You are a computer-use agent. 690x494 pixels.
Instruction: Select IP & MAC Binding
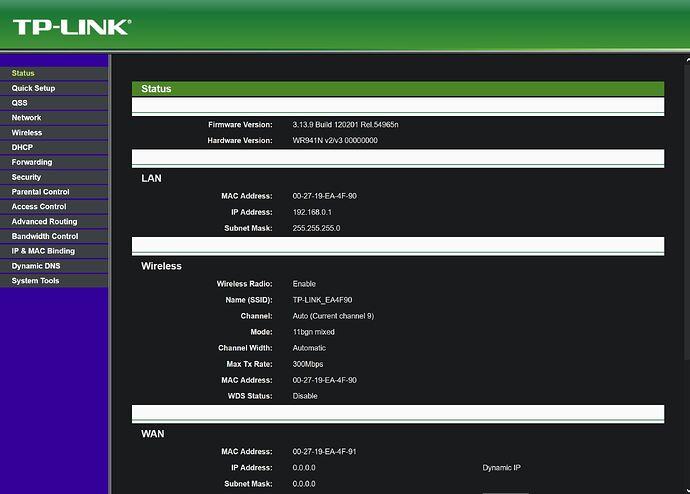(x=54, y=251)
